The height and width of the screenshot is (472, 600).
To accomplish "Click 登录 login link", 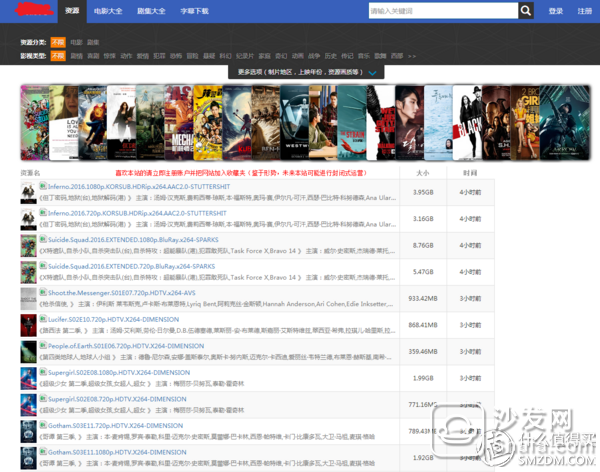I will click(556, 11).
